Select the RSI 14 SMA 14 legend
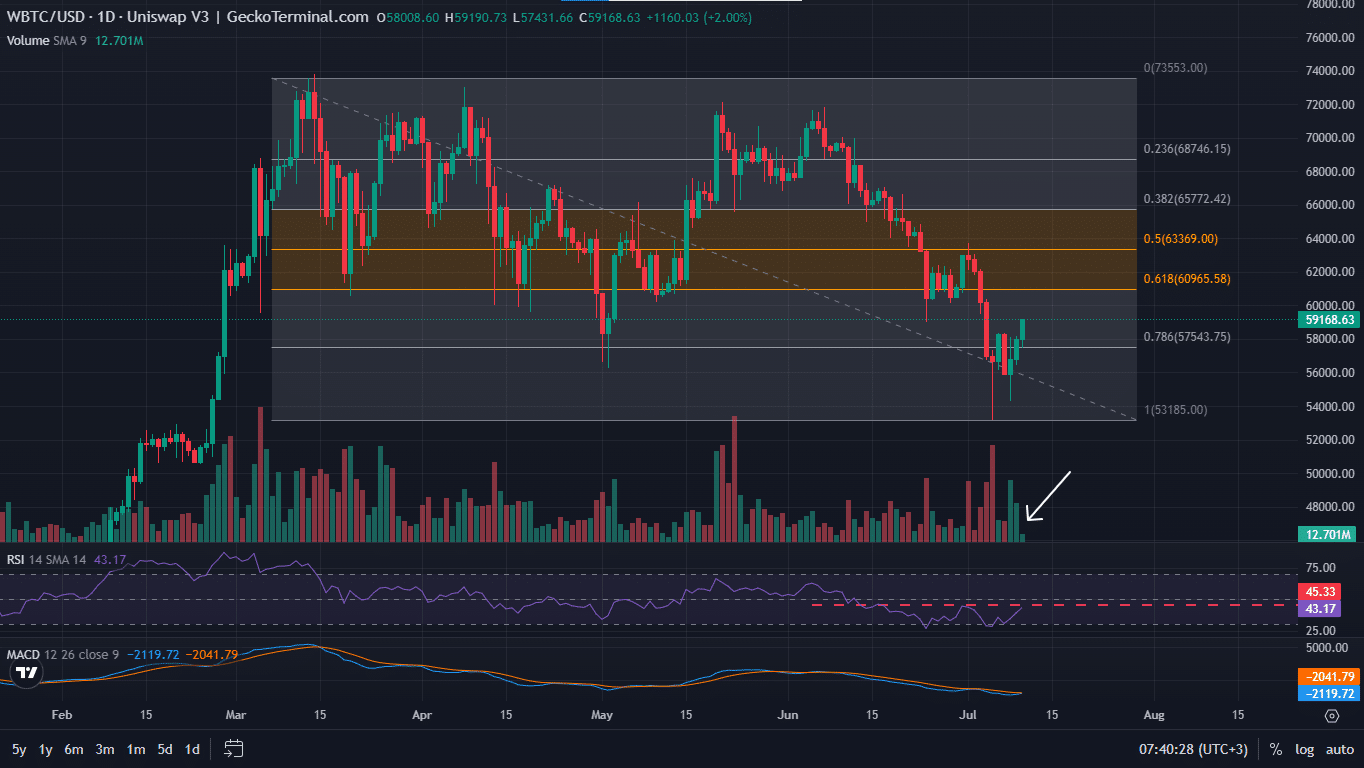1364x768 pixels. pyautogui.click(x=47, y=560)
